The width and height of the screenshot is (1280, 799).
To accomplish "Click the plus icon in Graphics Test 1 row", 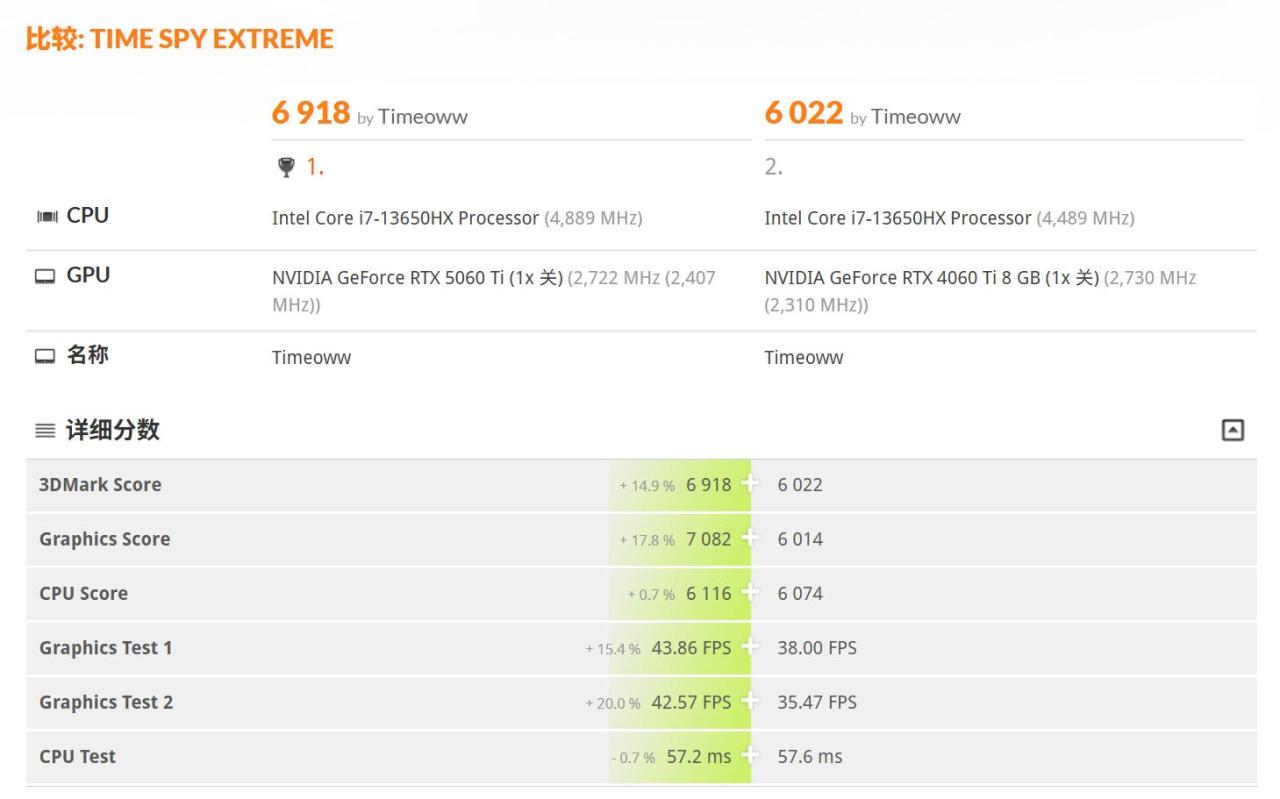I will [x=750, y=647].
